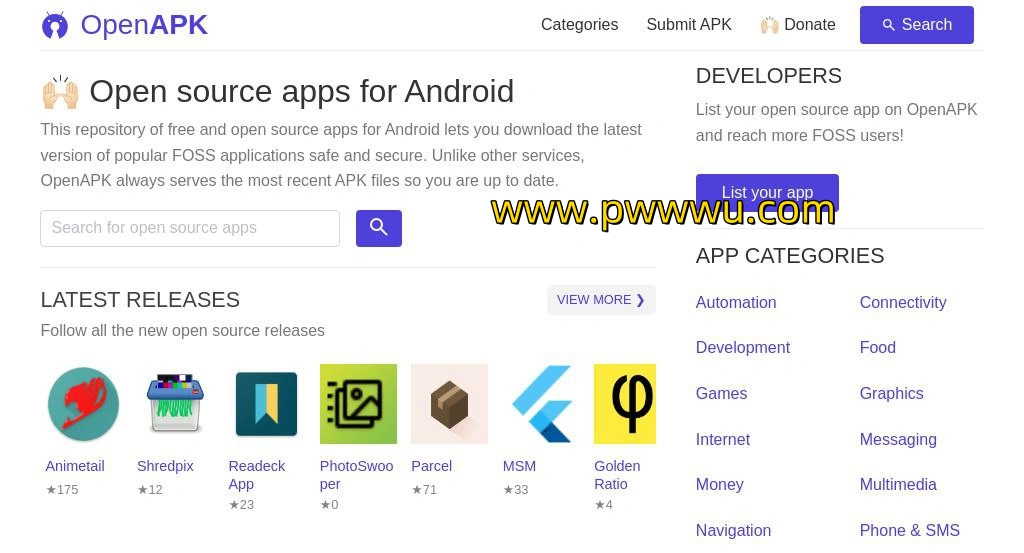This screenshot has height=553, width=1024.
Task: Open the Shredpix app link
Action: tap(165, 466)
